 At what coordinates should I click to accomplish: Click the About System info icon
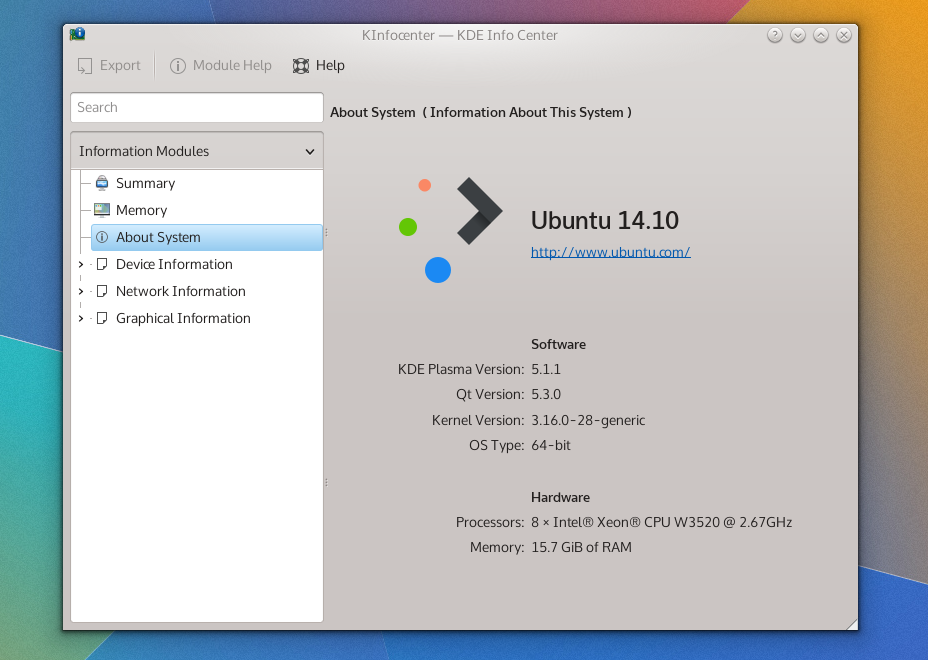coord(102,237)
